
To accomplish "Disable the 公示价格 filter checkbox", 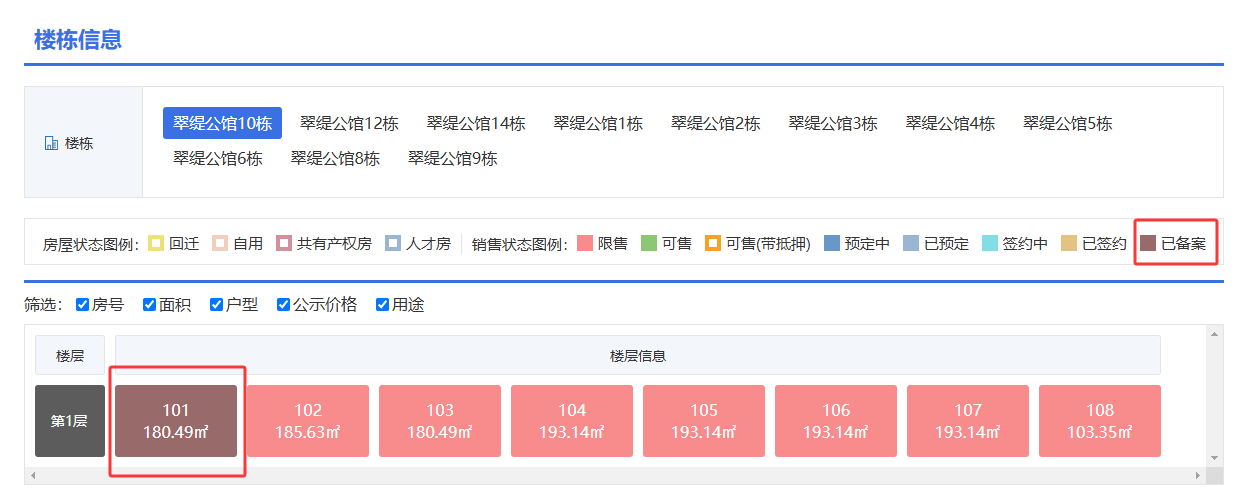I will 284,304.
